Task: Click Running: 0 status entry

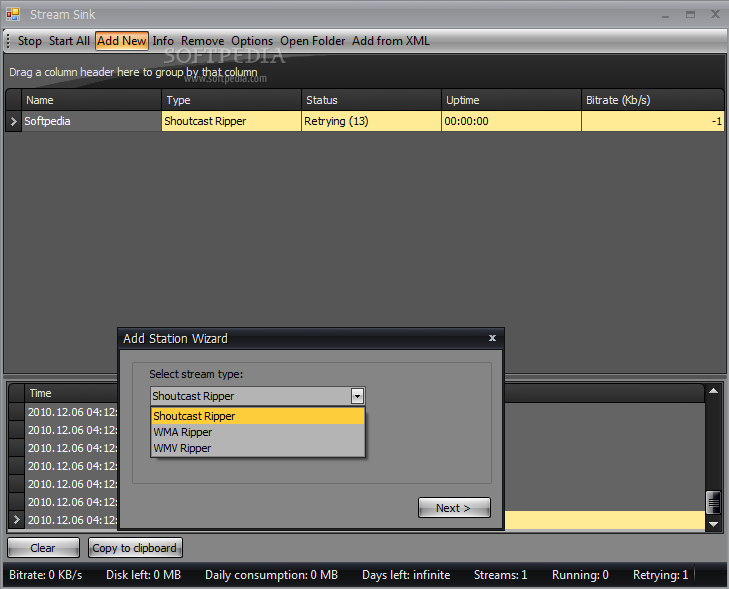Action: pos(580,575)
